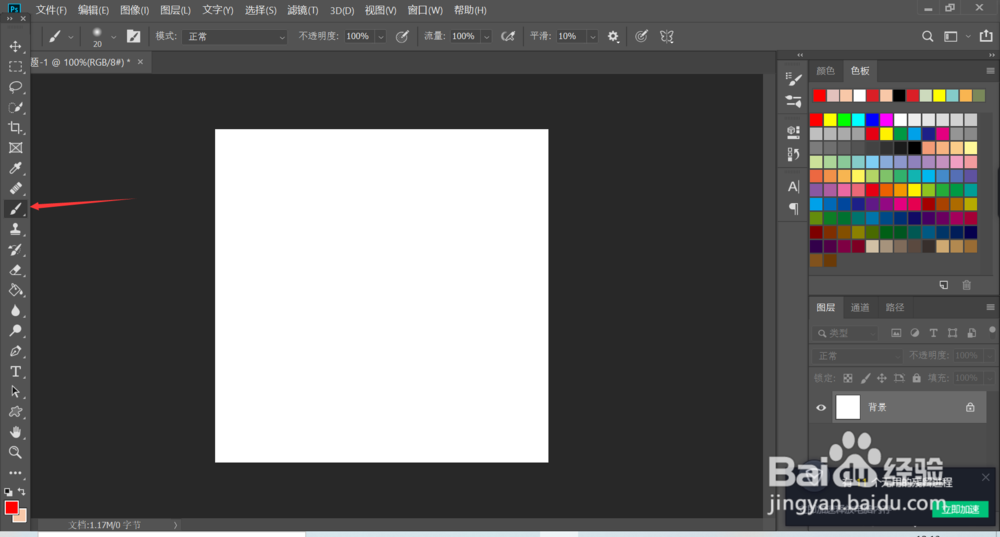1000x537 pixels.
Task: Open the 滤镜(T) menu
Action: tap(303, 10)
